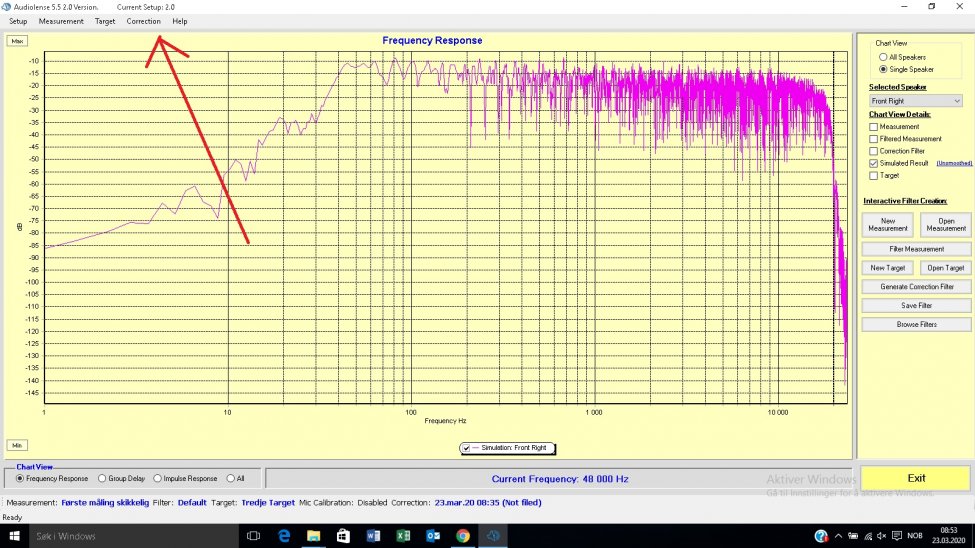The image size is (975, 548).
Task: Click the yellow Exit button
Action: coord(915,478)
